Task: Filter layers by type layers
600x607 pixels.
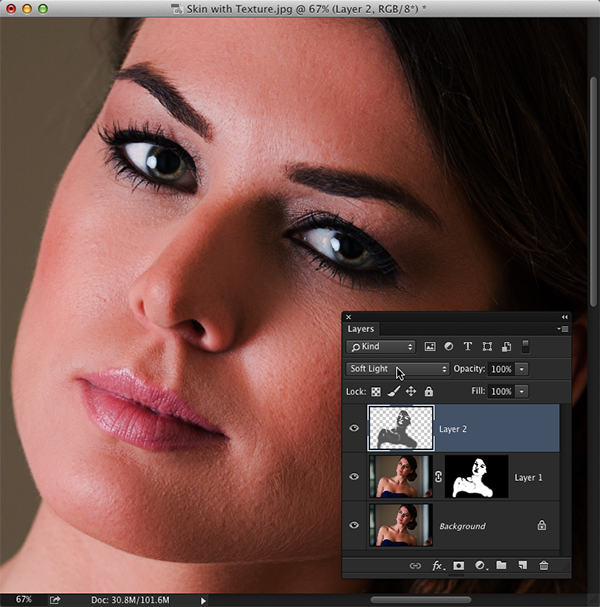Action: [468, 347]
